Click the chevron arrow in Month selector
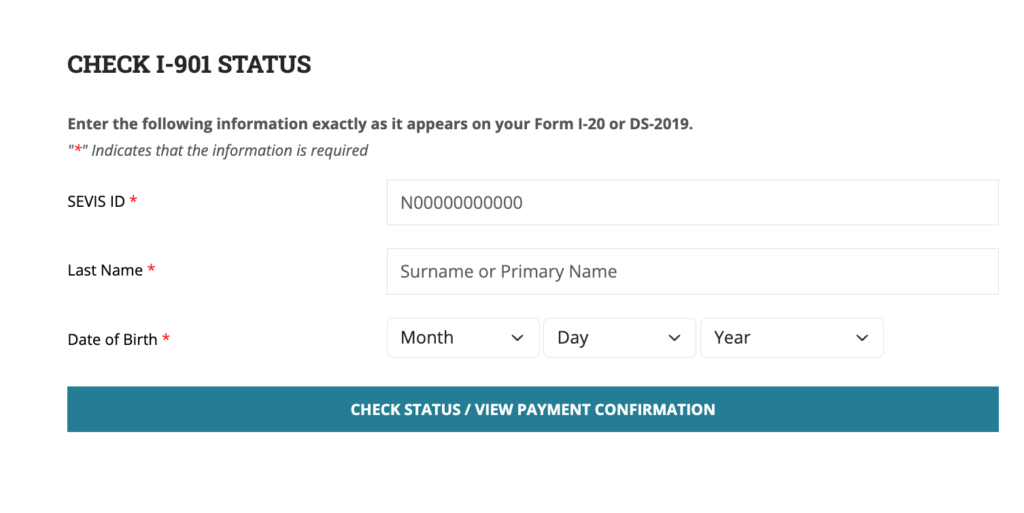 pos(517,338)
